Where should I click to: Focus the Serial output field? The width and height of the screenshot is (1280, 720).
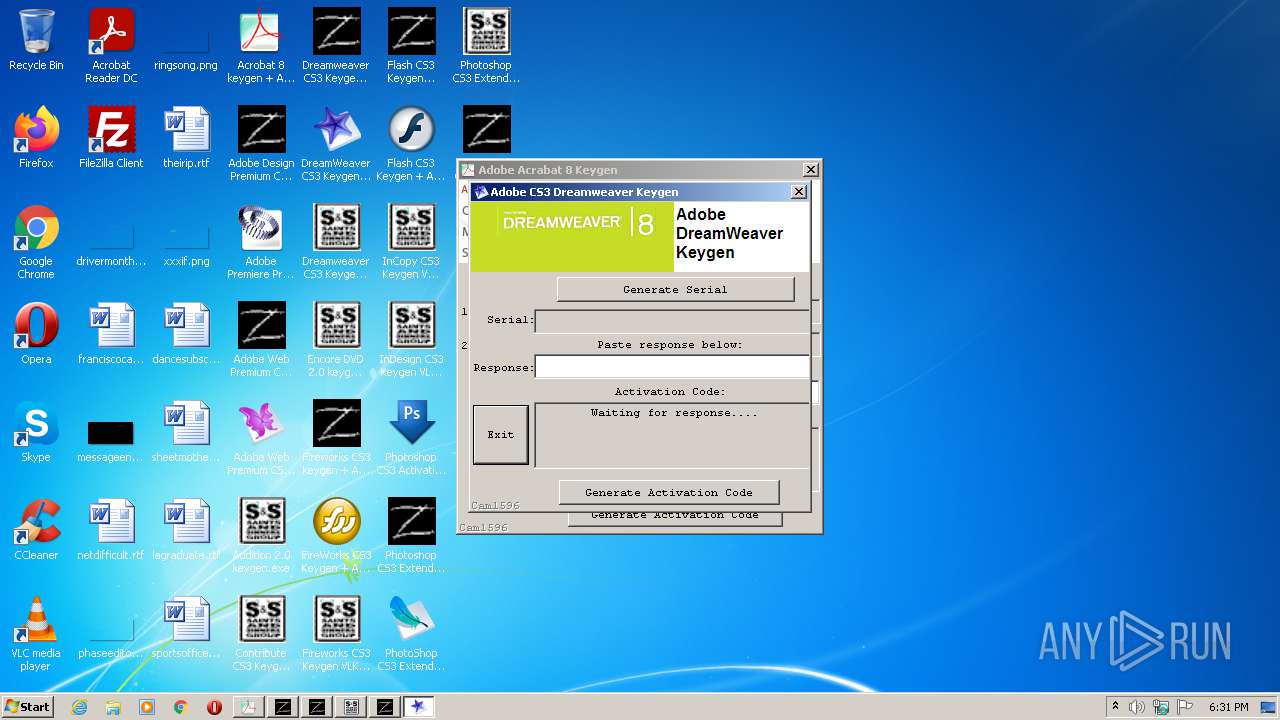[671, 320]
